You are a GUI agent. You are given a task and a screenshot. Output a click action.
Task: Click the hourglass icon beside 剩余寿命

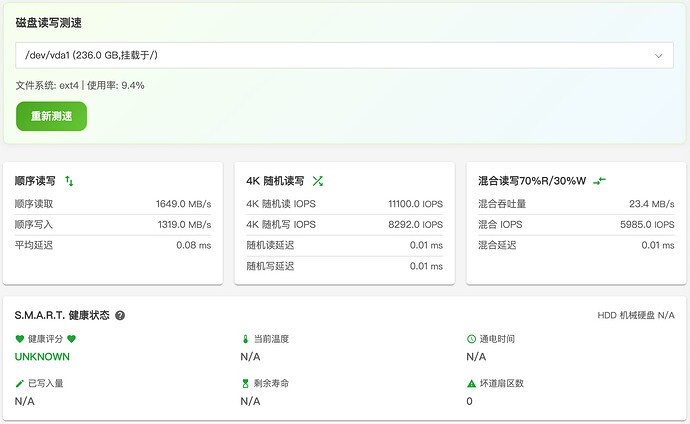point(246,384)
